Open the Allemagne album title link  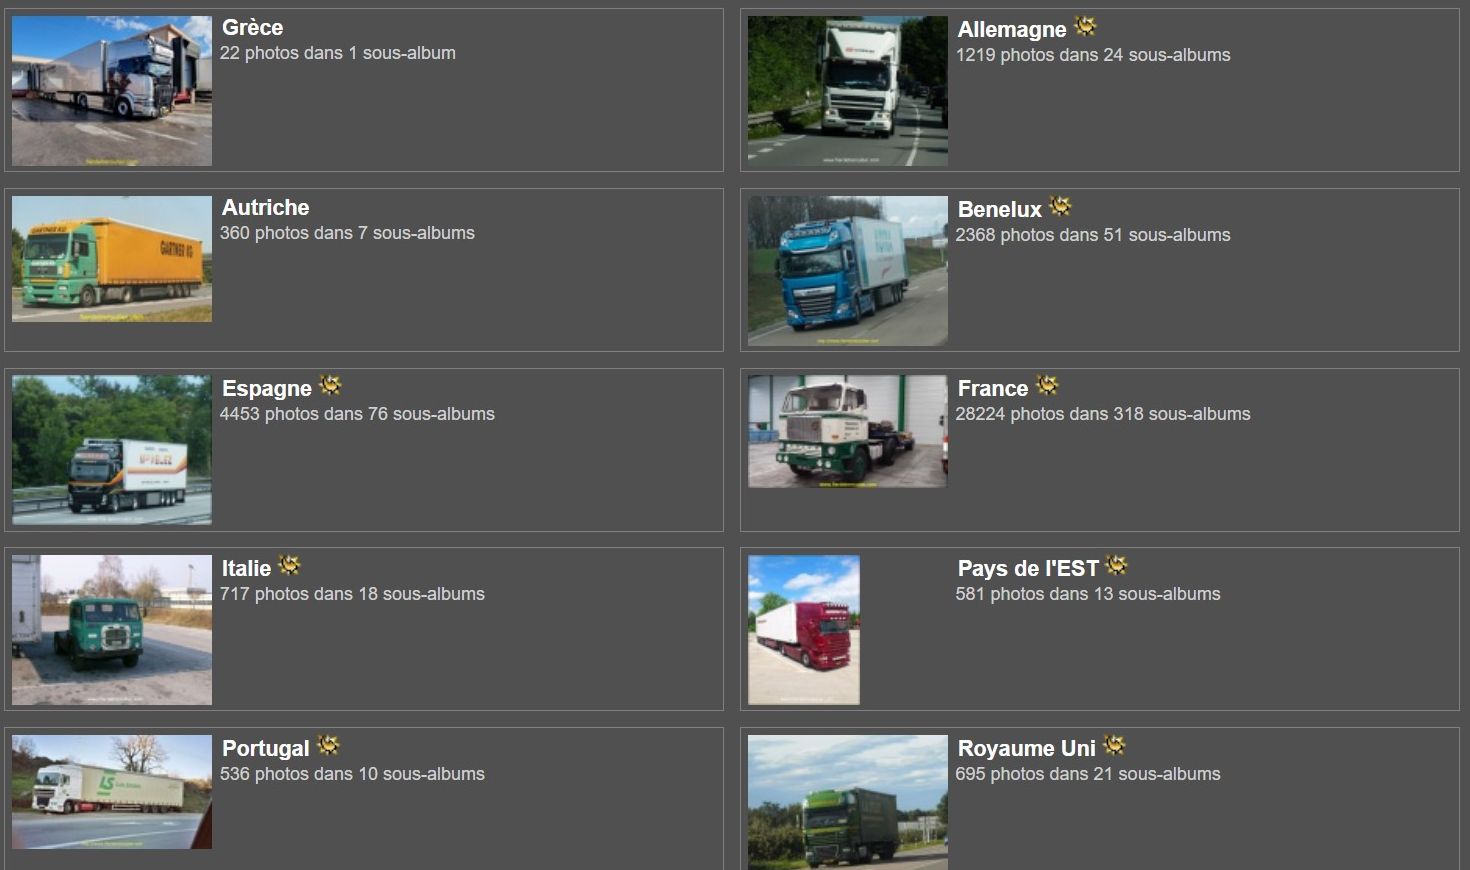[x=1012, y=30]
